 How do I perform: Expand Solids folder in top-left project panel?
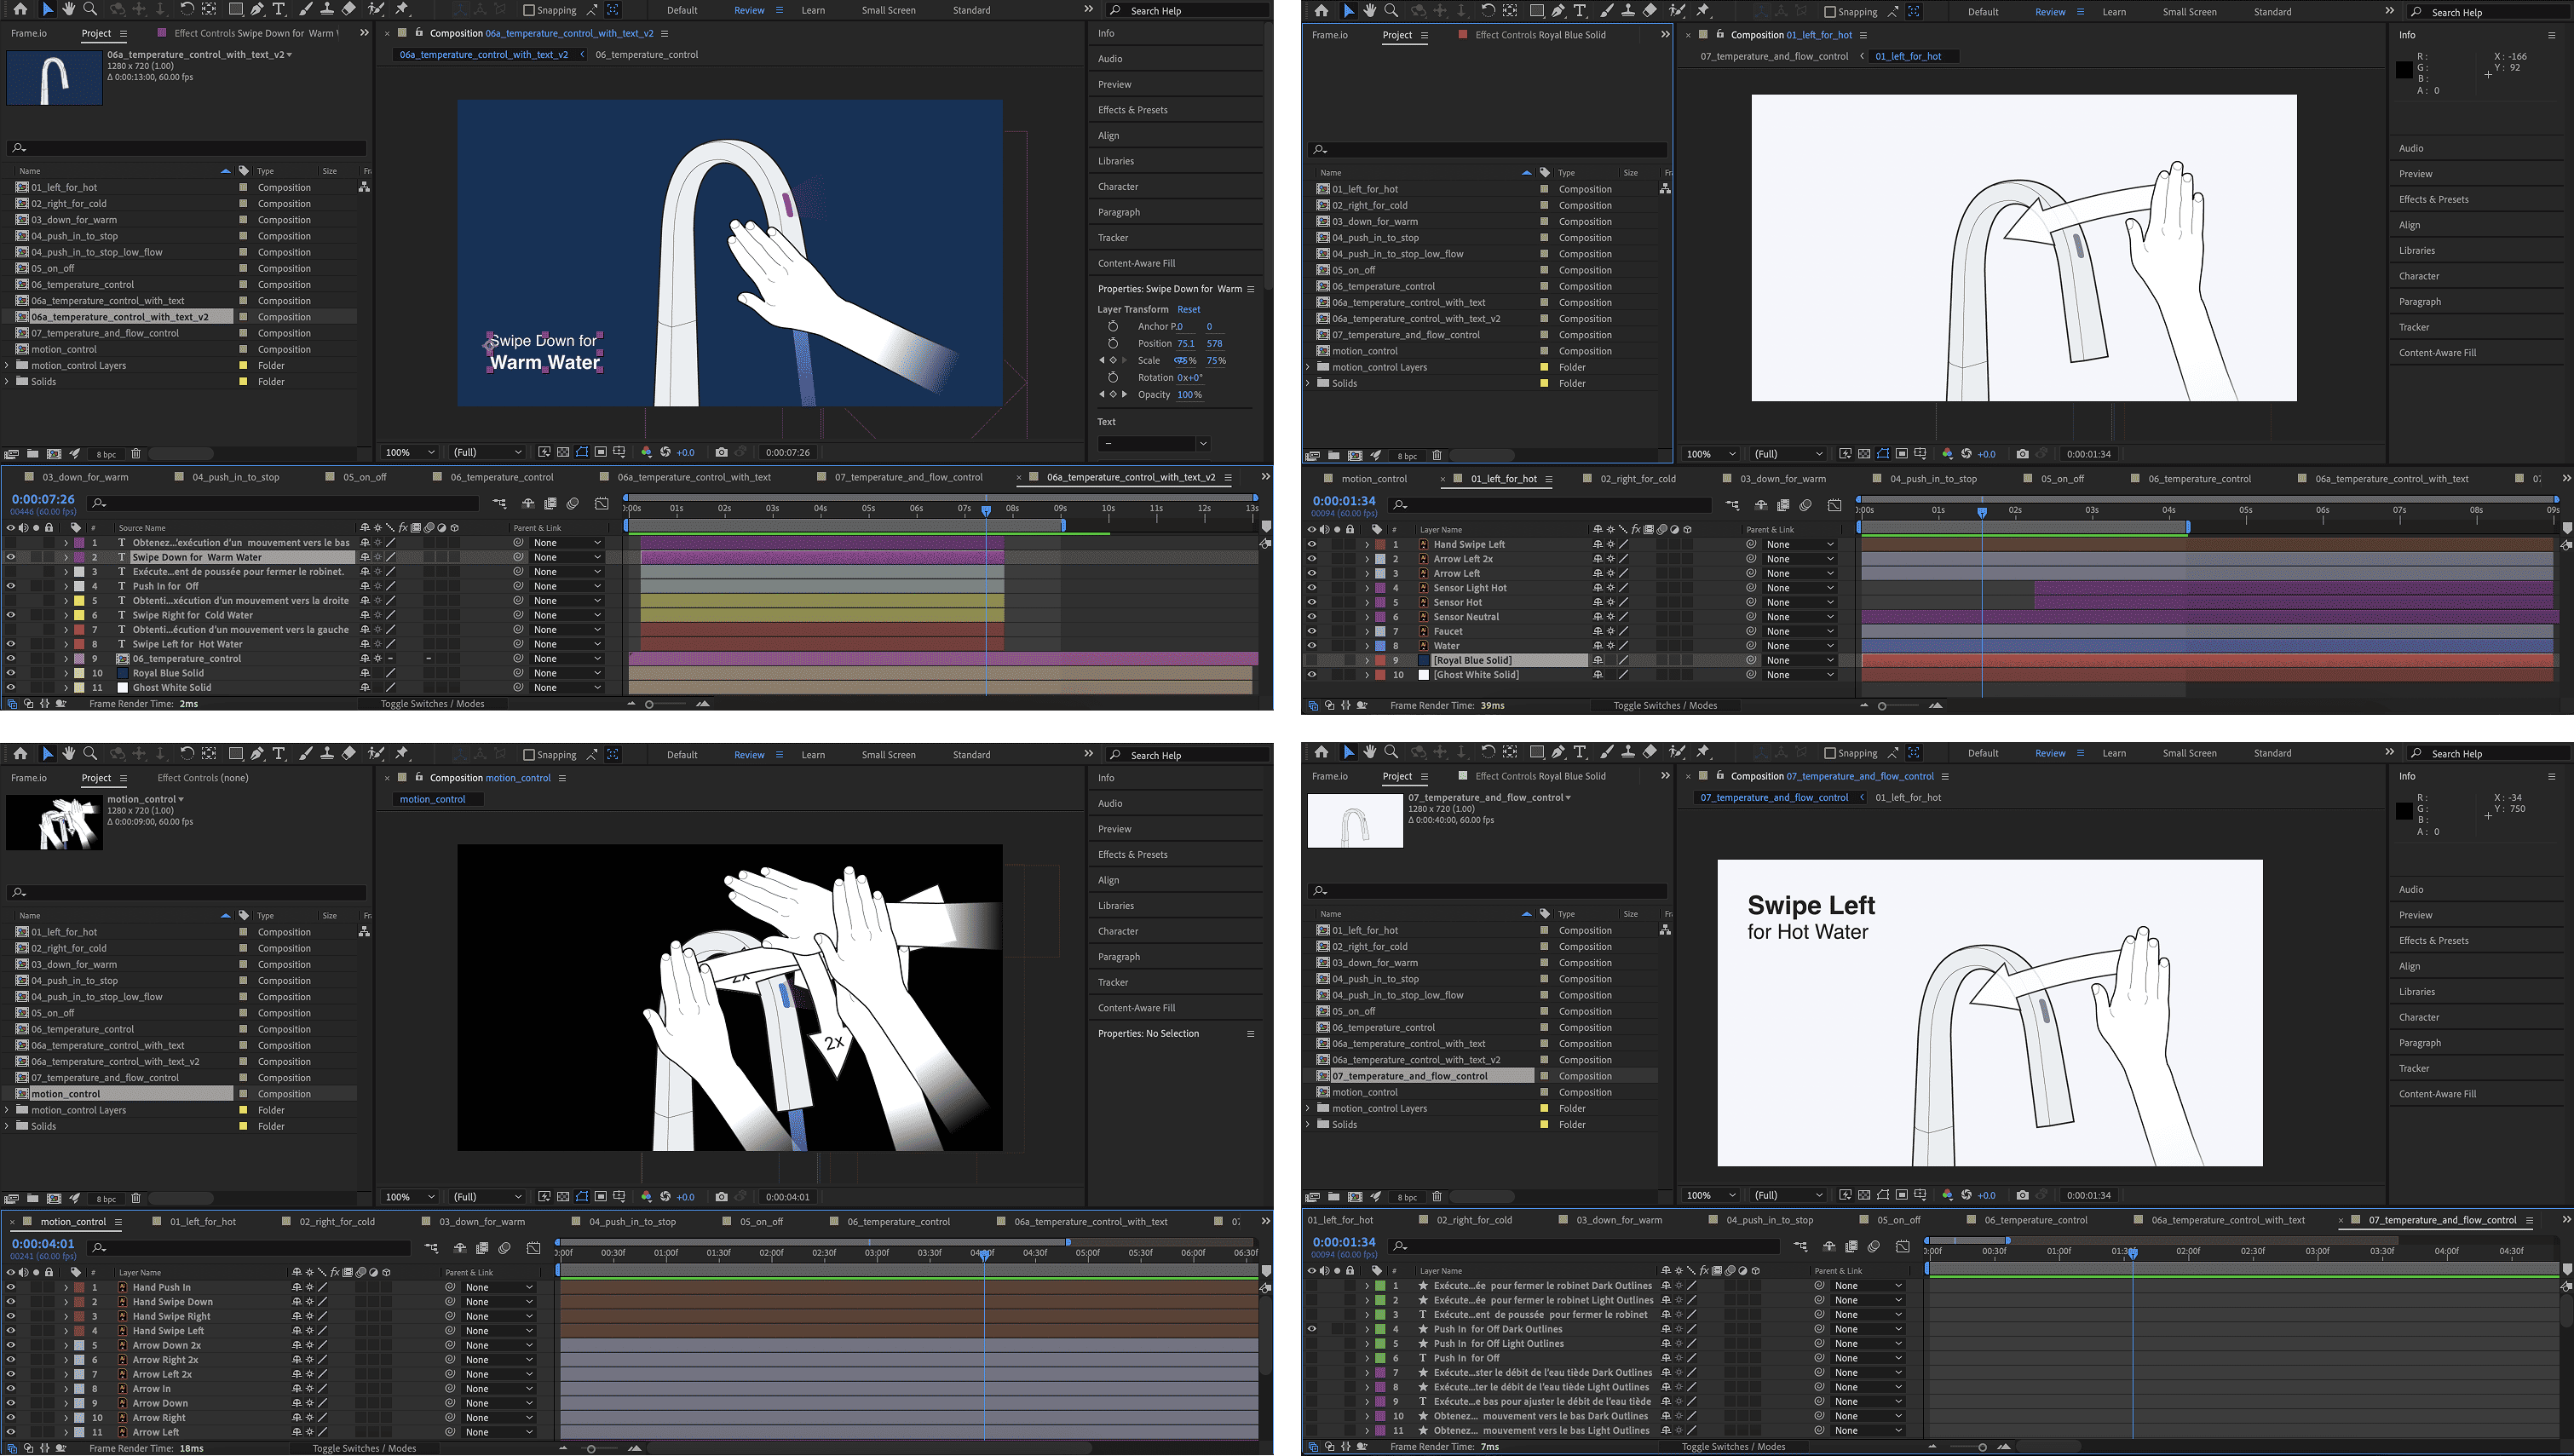pos(7,381)
